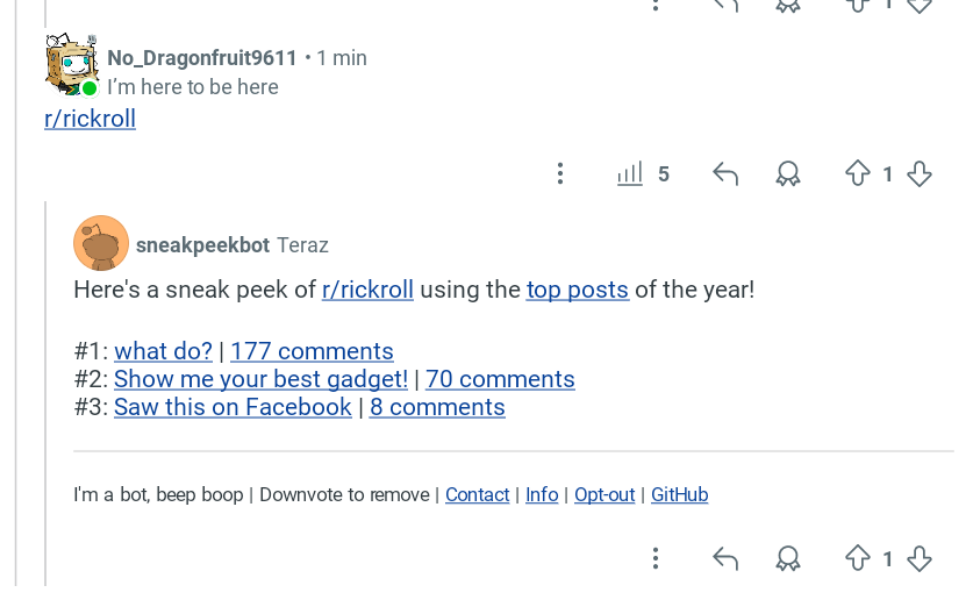
Task: Open the 'what do?' post link
Action: (x=163, y=351)
